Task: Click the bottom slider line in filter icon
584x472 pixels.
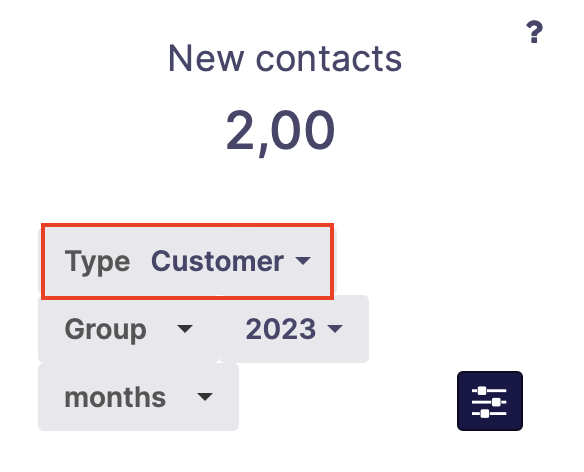Action: (489, 414)
